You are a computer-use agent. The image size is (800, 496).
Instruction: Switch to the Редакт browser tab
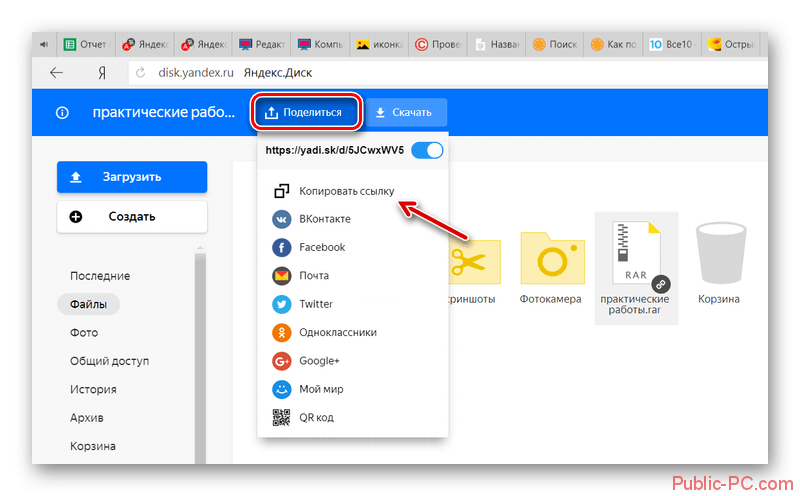tap(261, 45)
